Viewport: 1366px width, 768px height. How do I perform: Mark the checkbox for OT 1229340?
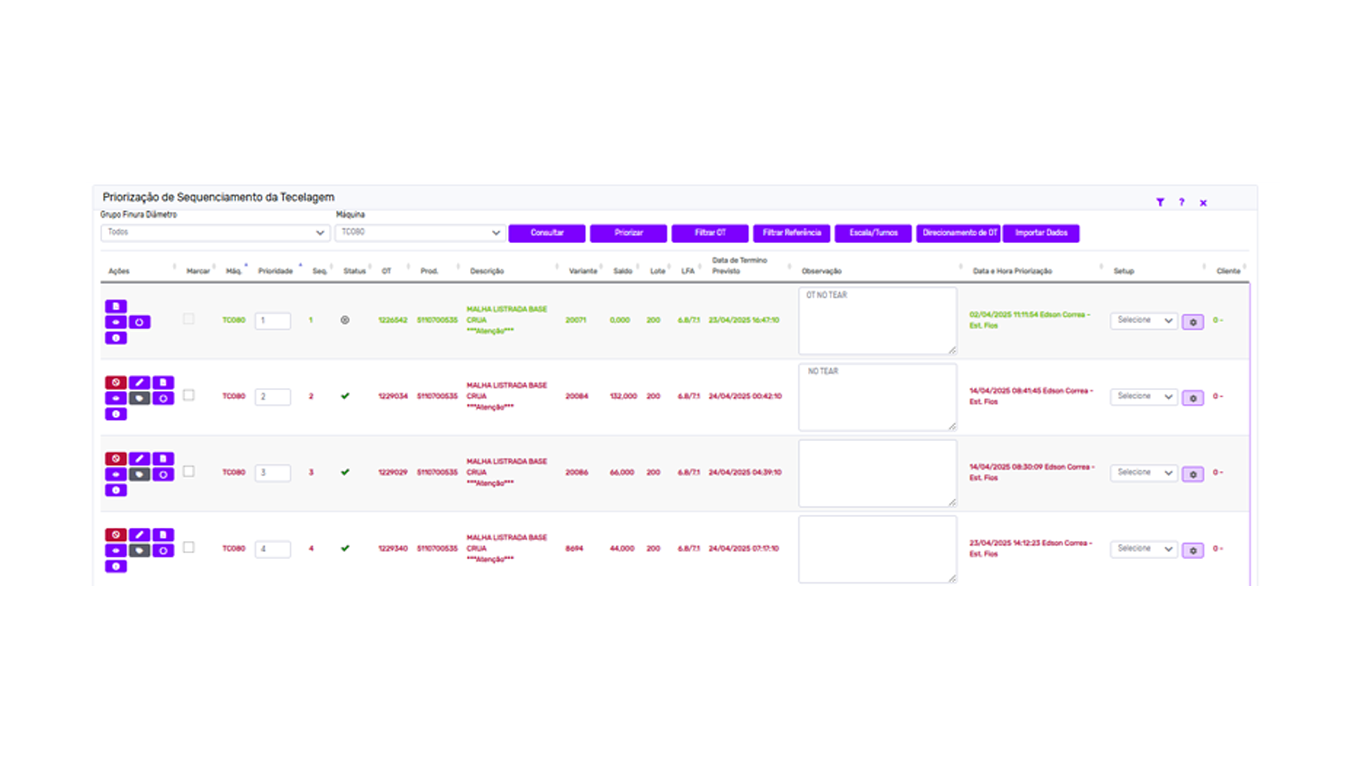188,547
